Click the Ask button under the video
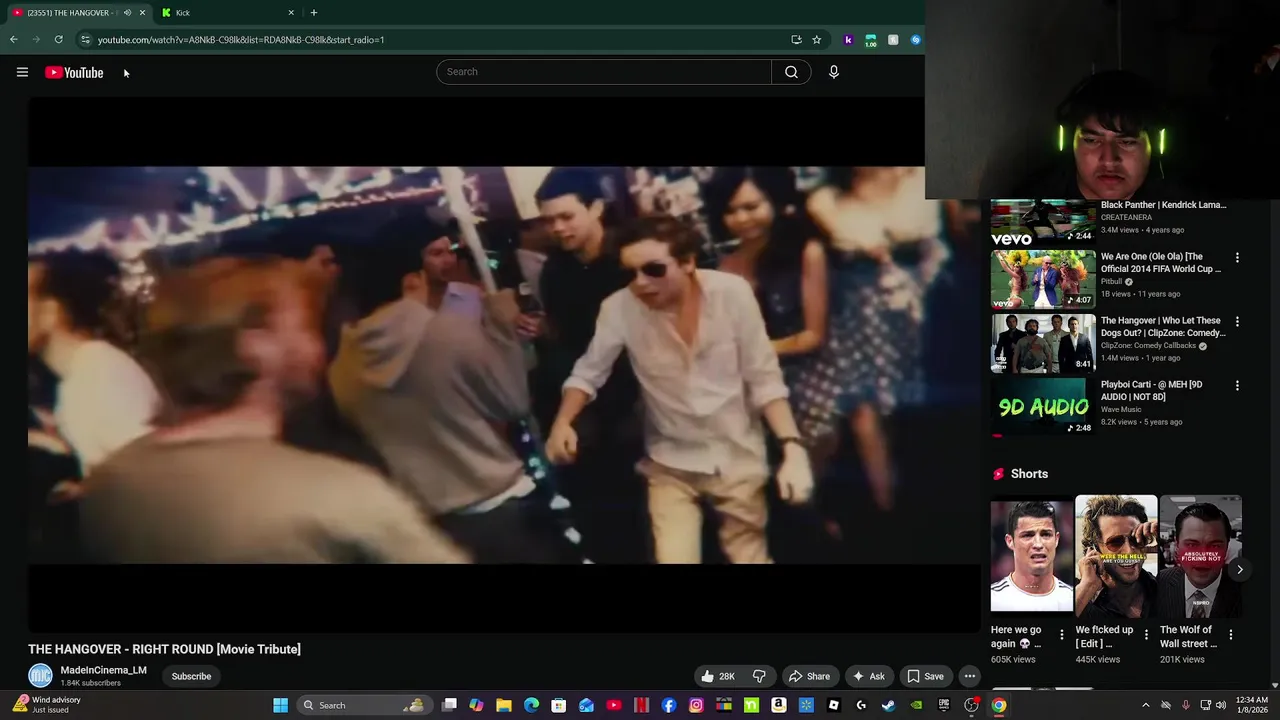The width and height of the screenshot is (1280, 720). [x=868, y=676]
